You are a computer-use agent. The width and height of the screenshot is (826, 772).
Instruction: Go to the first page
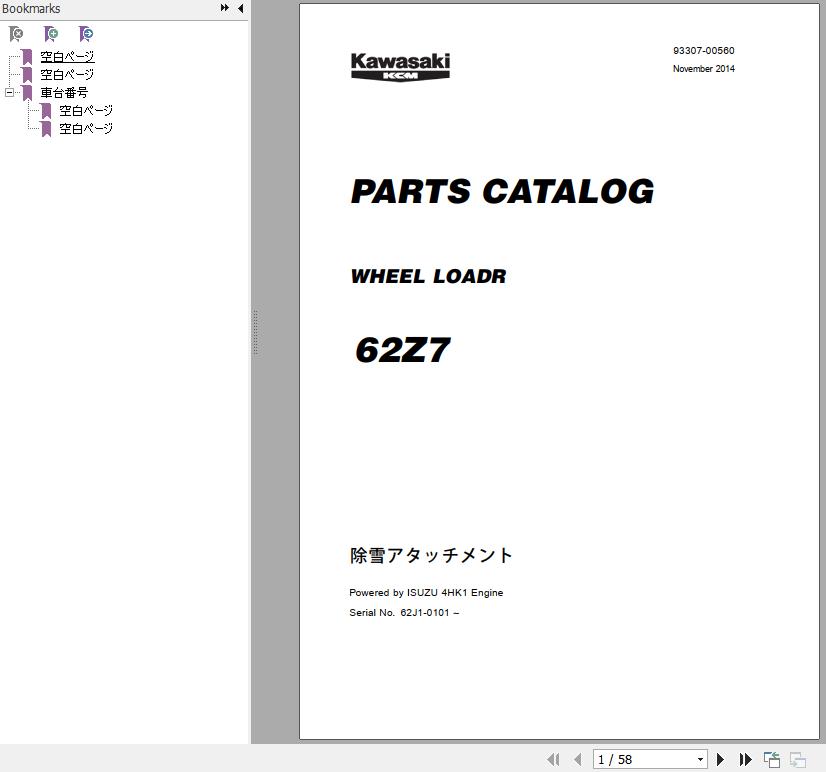(553, 759)
